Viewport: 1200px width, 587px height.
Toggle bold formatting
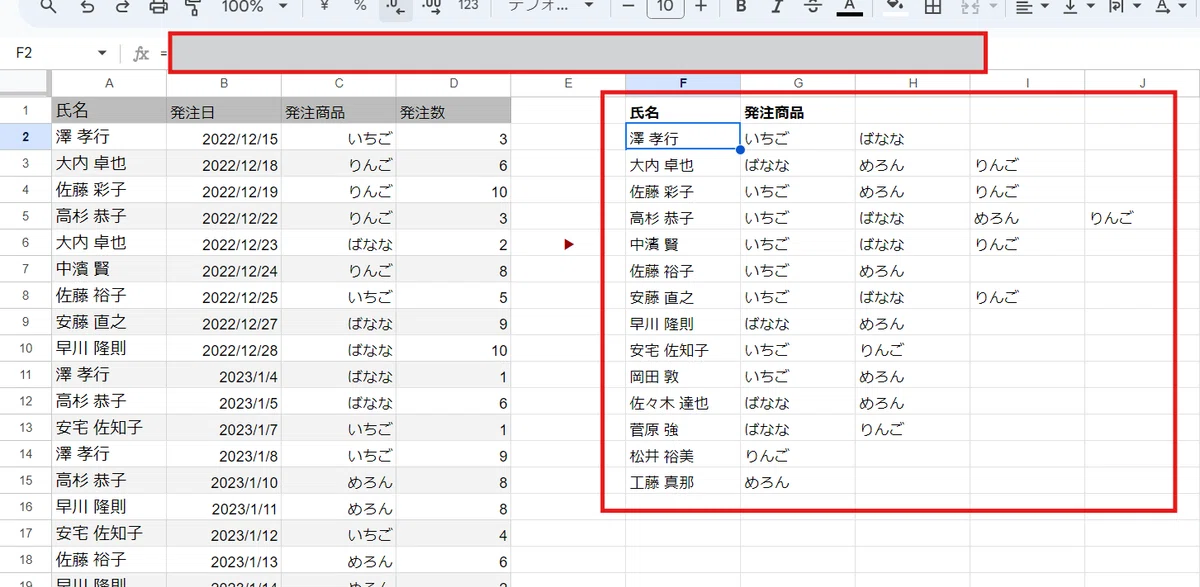pos(741,6)
